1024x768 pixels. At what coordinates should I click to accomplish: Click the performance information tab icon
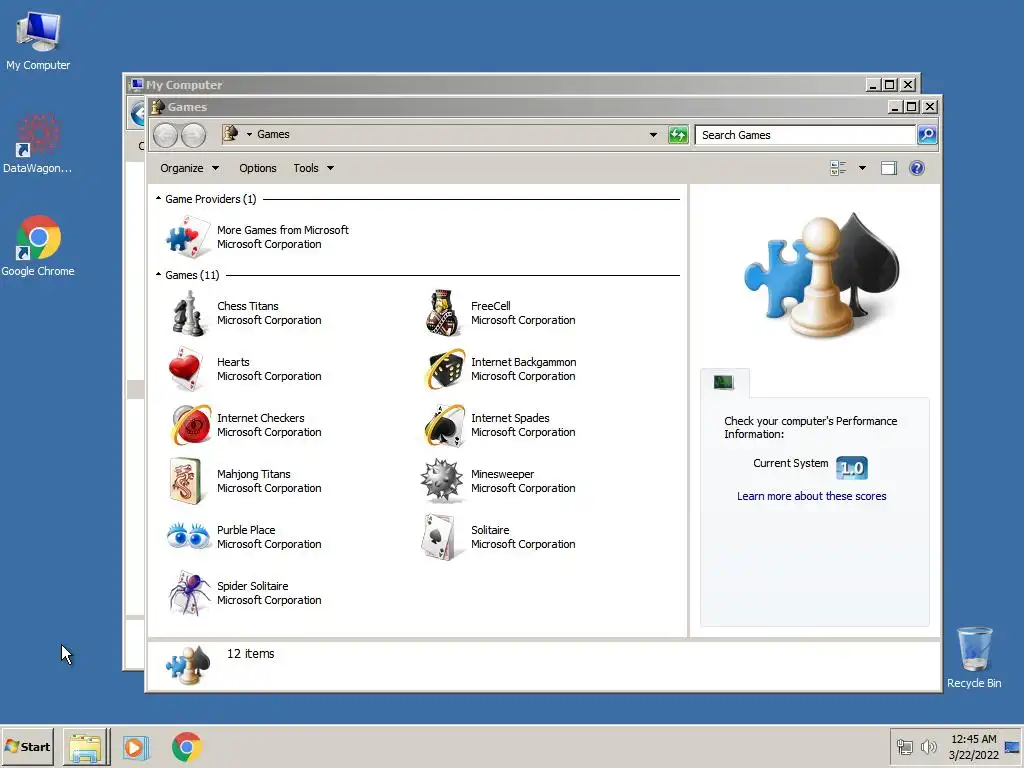point(724,382)
